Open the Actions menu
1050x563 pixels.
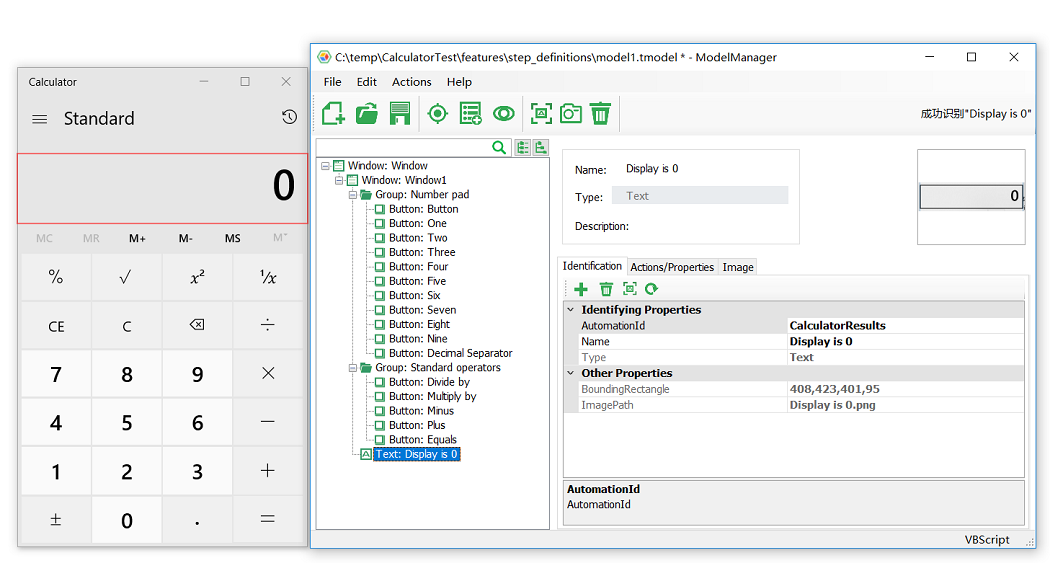411,82
